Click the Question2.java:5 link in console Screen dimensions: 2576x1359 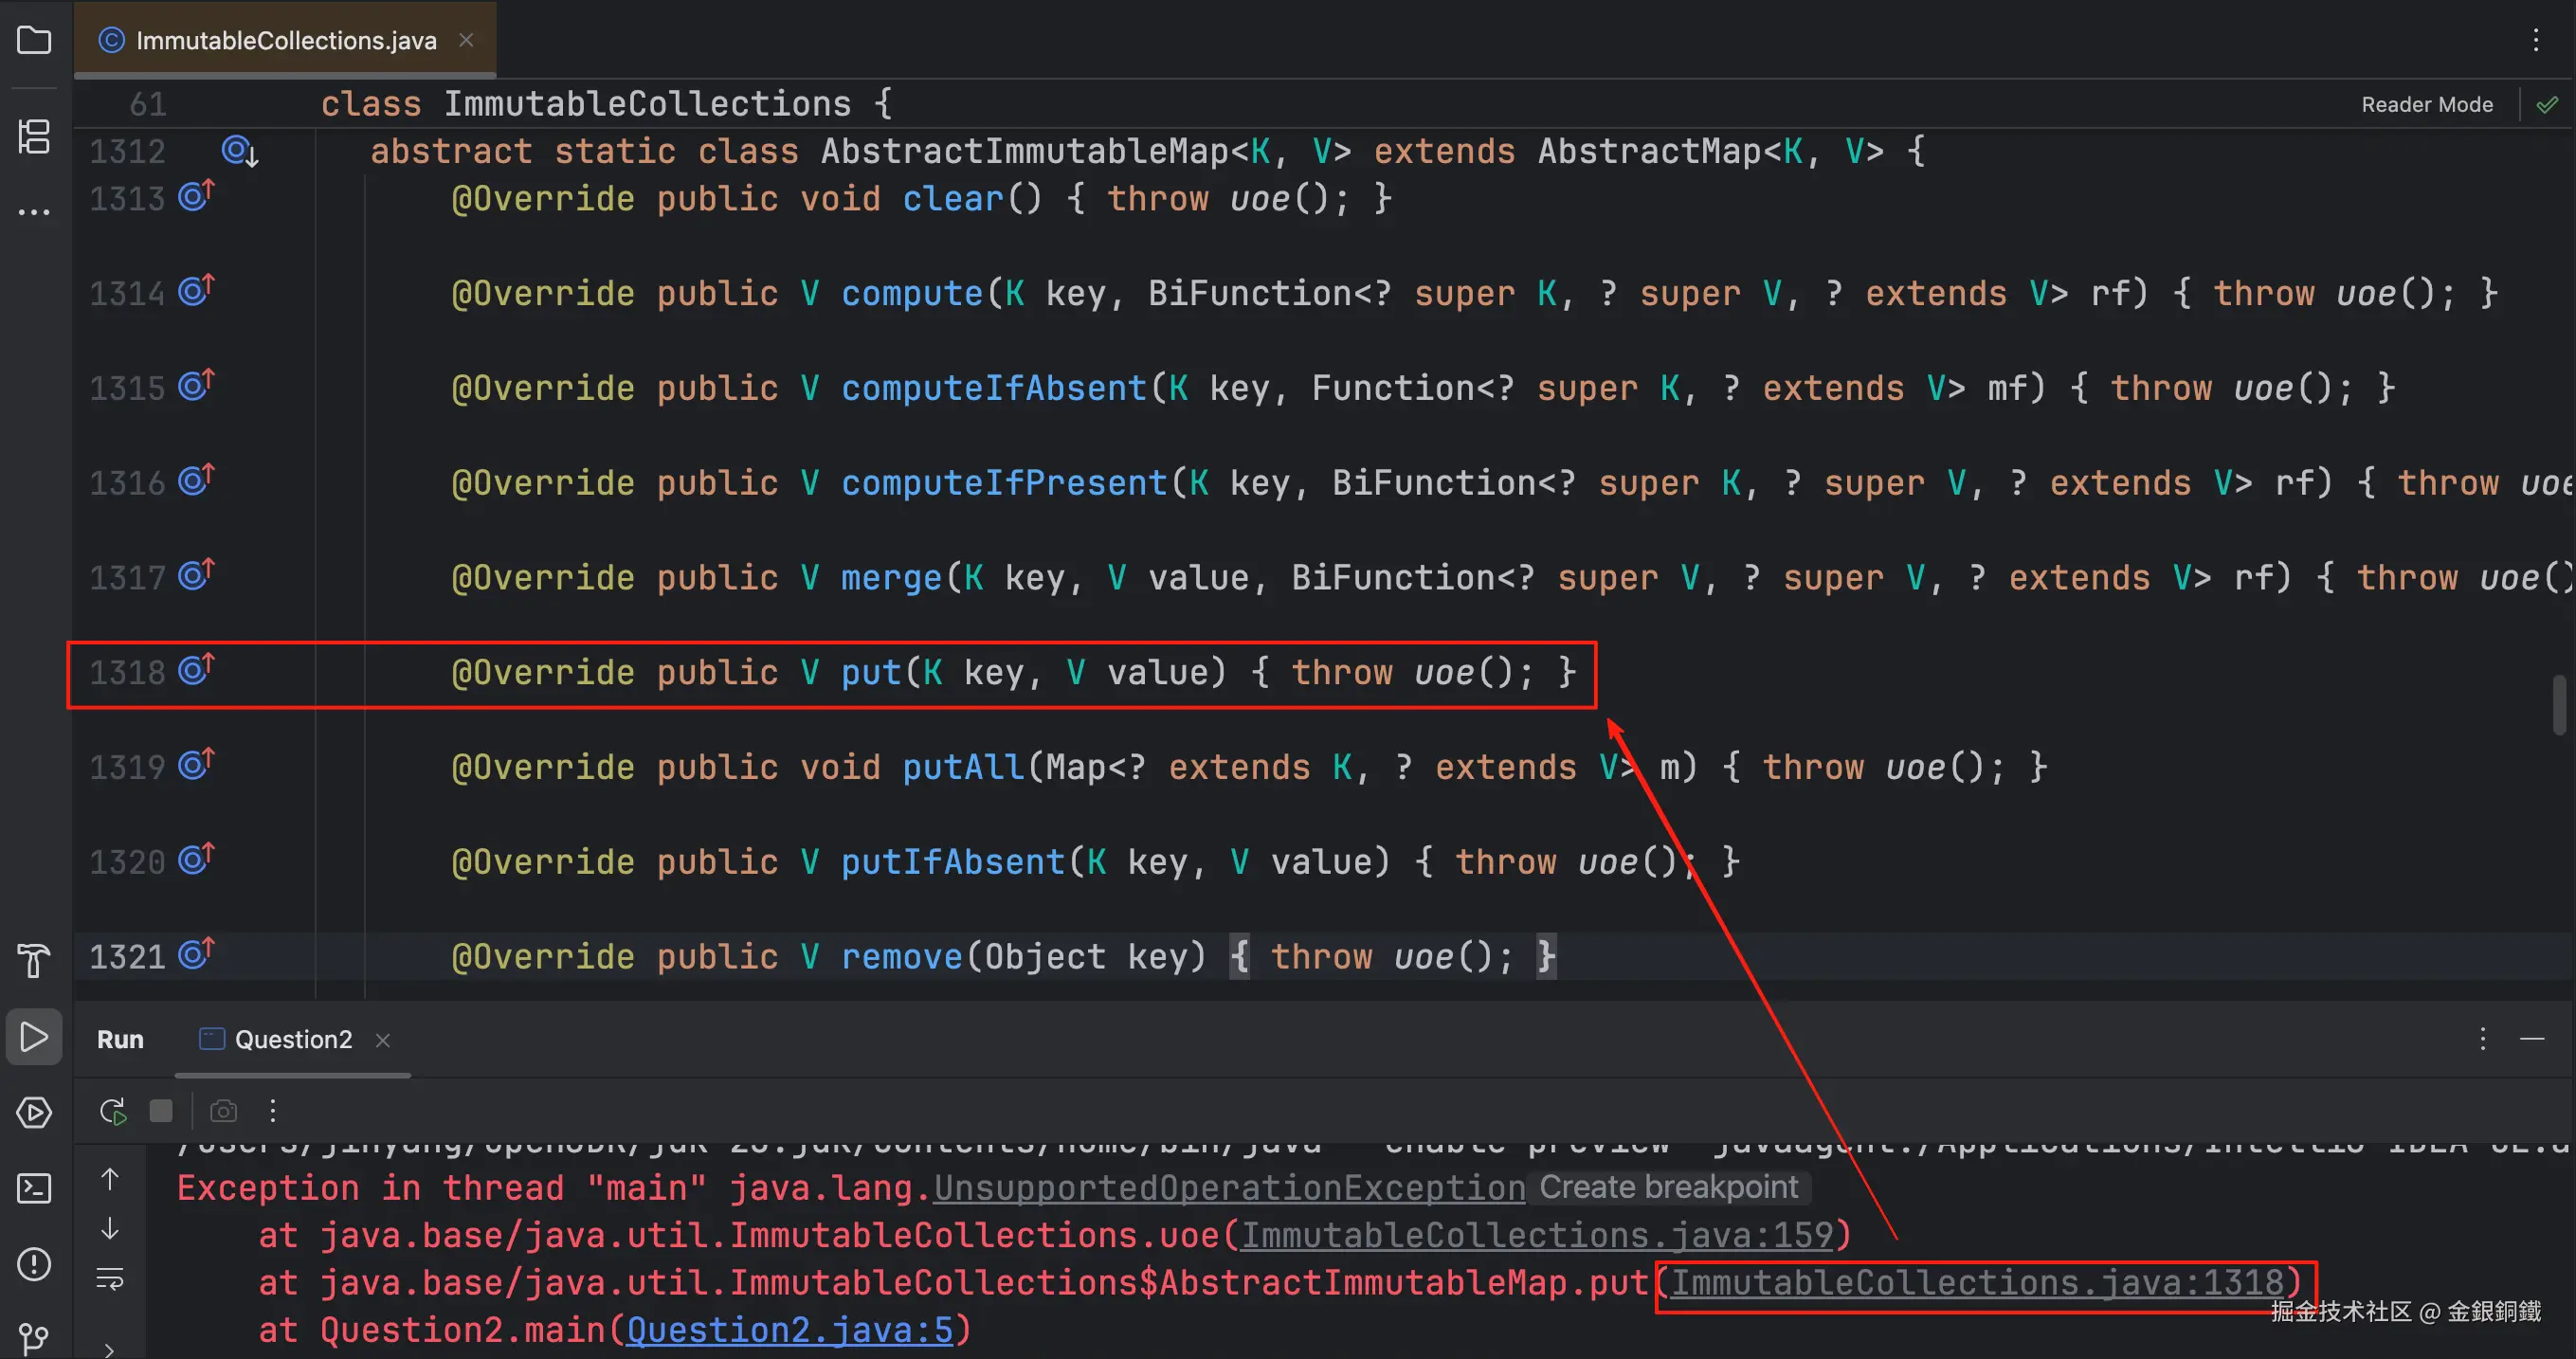[x=790, y=1331]
